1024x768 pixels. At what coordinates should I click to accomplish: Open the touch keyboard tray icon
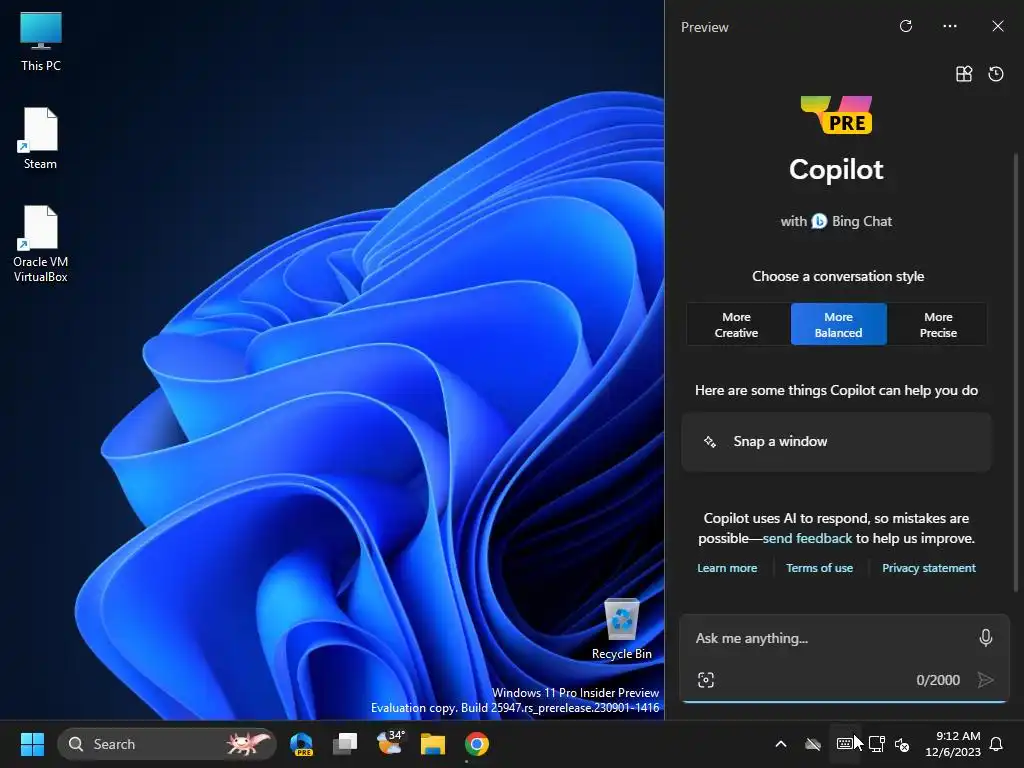click(x=844, y=744)
